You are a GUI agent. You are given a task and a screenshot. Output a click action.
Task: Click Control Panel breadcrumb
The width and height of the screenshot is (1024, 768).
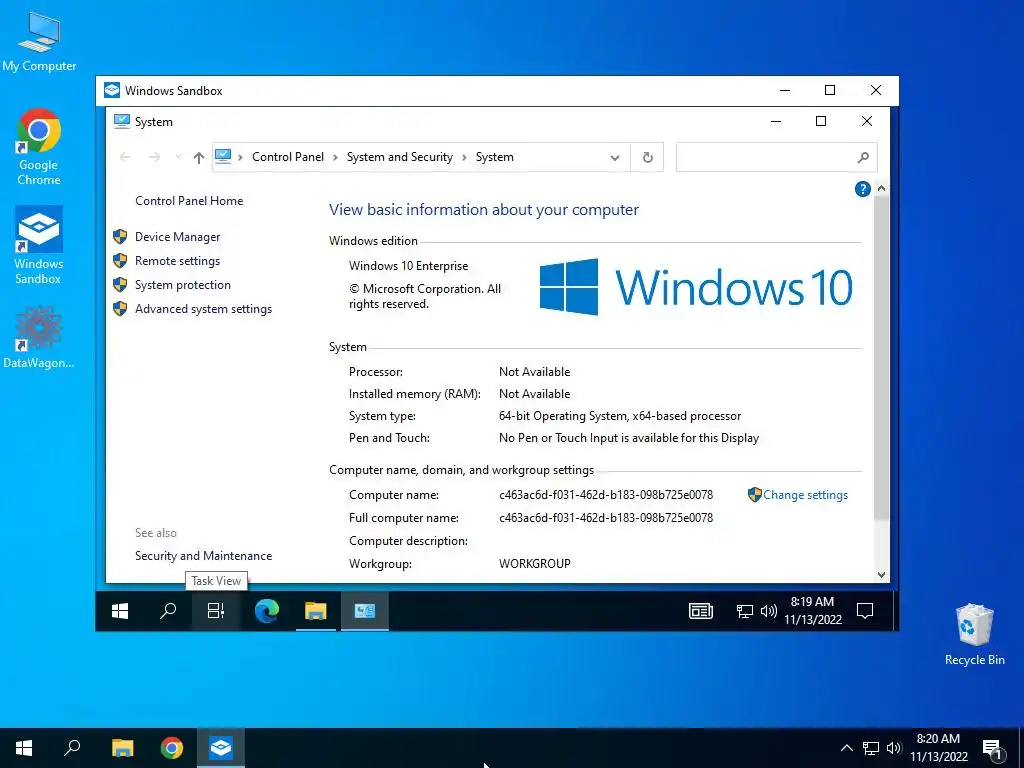click(x=287, y=157)
